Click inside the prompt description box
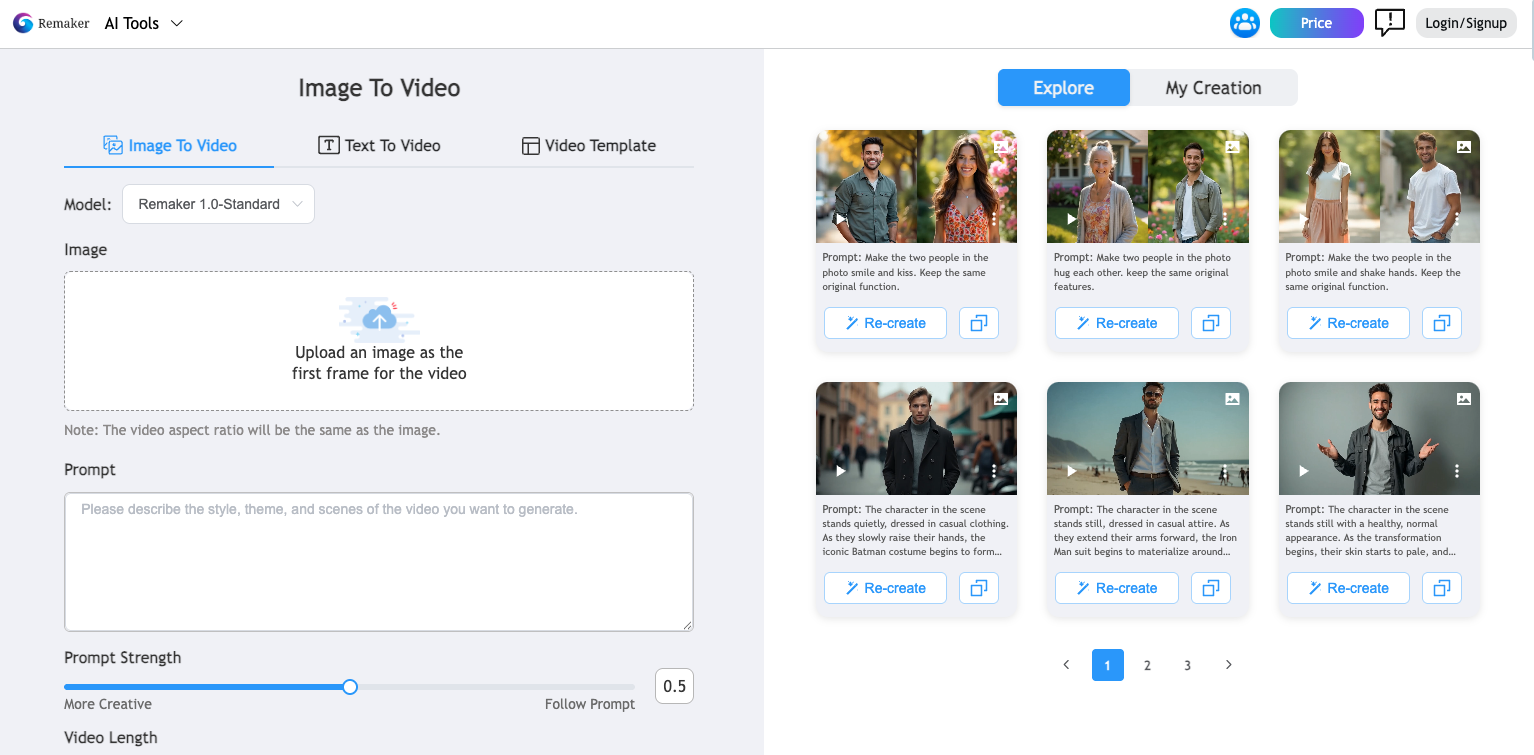The width and height of the screenshot is (1534, 755). click(378, 560)
